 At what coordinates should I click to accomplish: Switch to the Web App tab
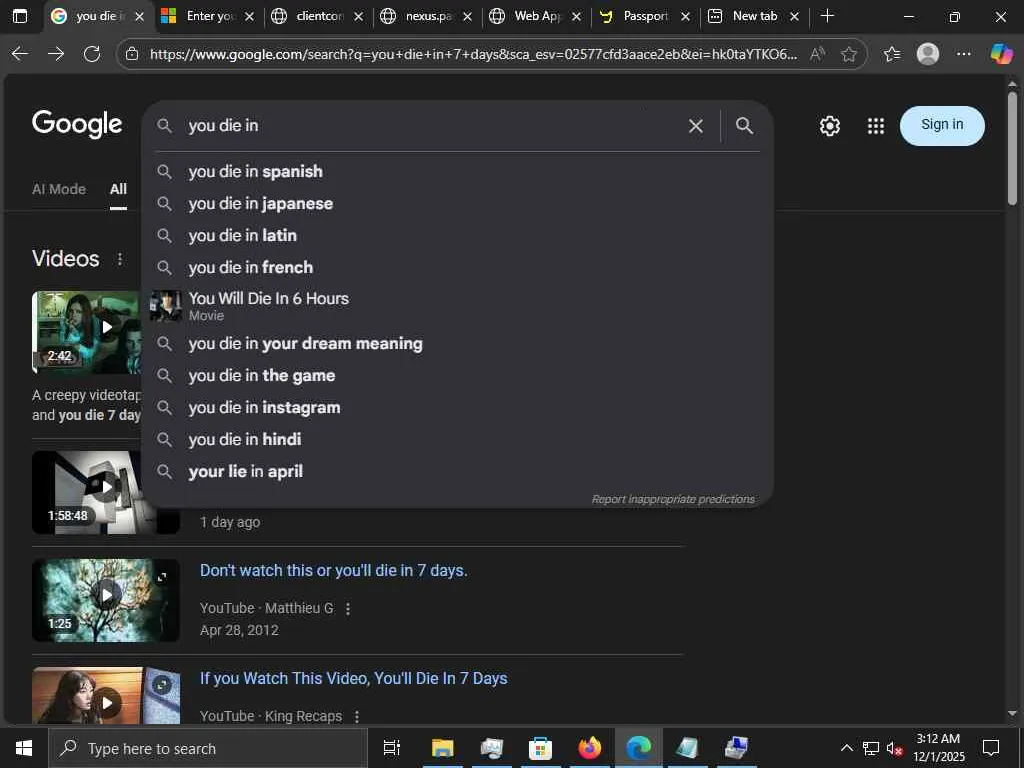pyautogui.click(x=536, y=16)
